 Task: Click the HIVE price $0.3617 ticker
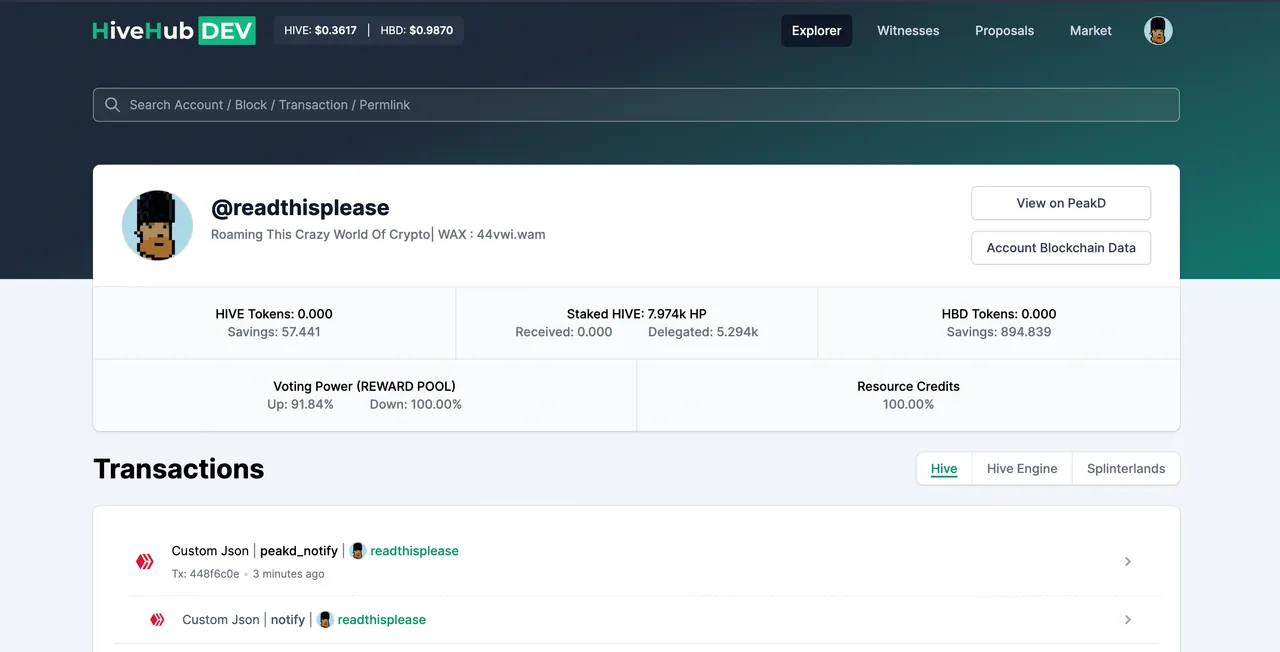320,30
